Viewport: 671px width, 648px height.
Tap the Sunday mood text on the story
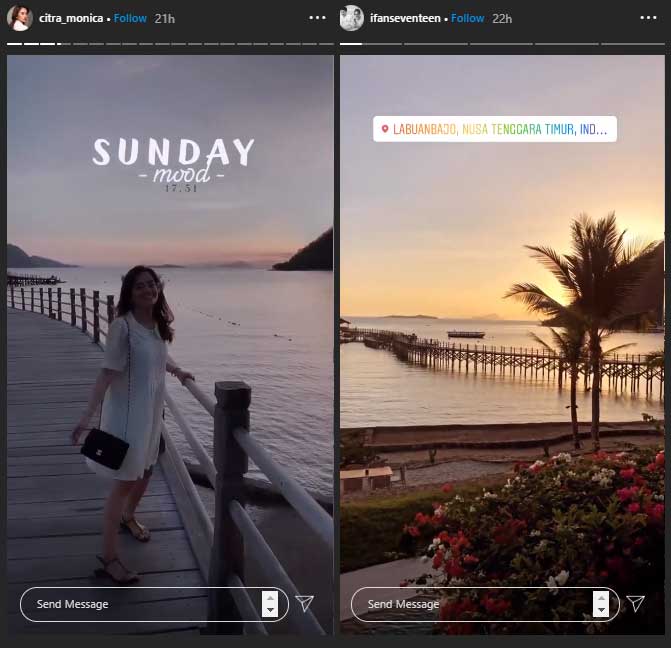pyautogui.click(x=174, y=162)
